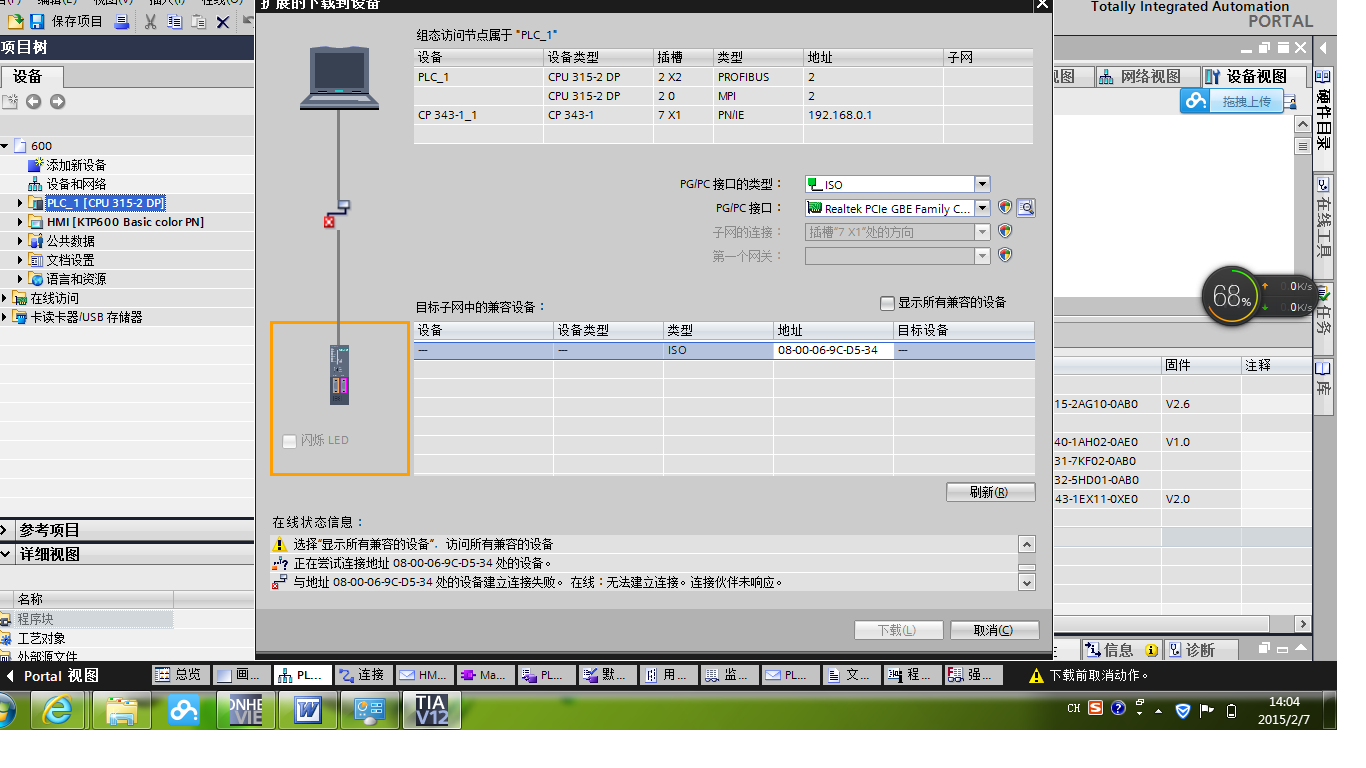1366x768 pixels.
Task: Click the back arrow in project tree
Action: (34, 102)
